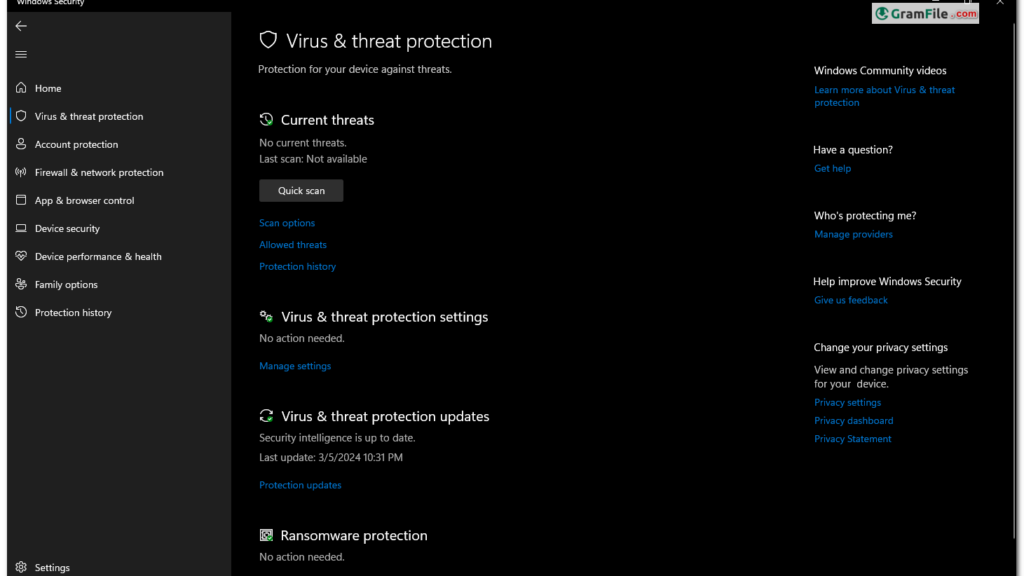
Task: Click the Allowed threats link
Action: [x=293, y=244]
